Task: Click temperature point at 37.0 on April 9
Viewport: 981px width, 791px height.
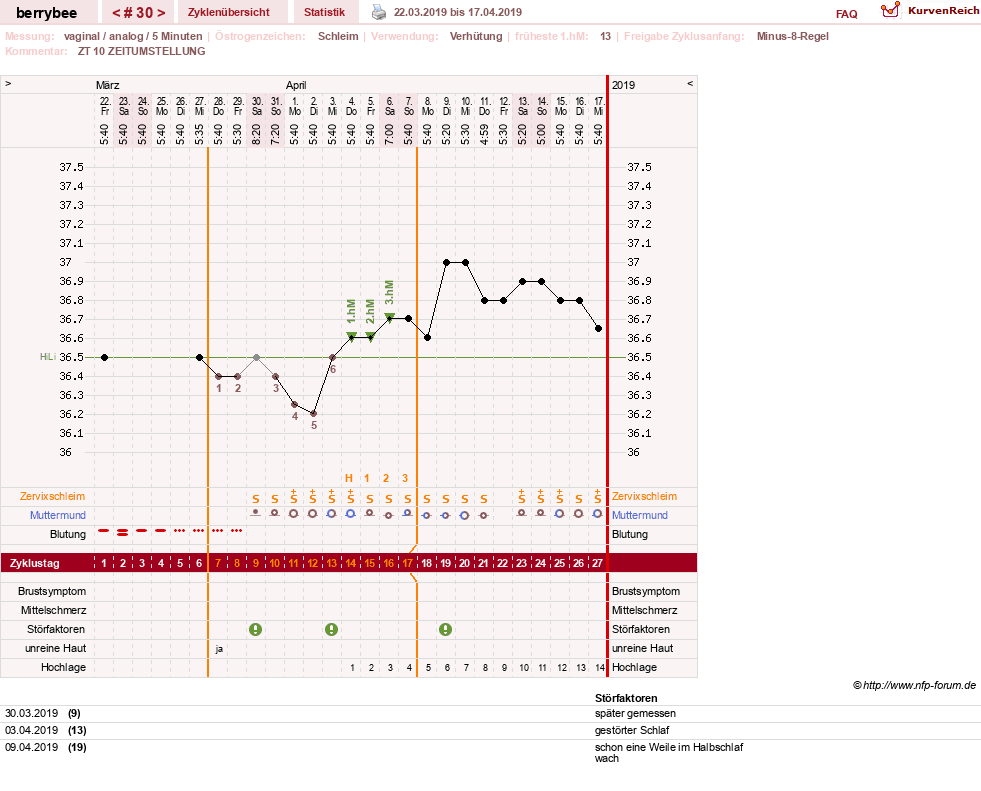Action: [447, 263]
